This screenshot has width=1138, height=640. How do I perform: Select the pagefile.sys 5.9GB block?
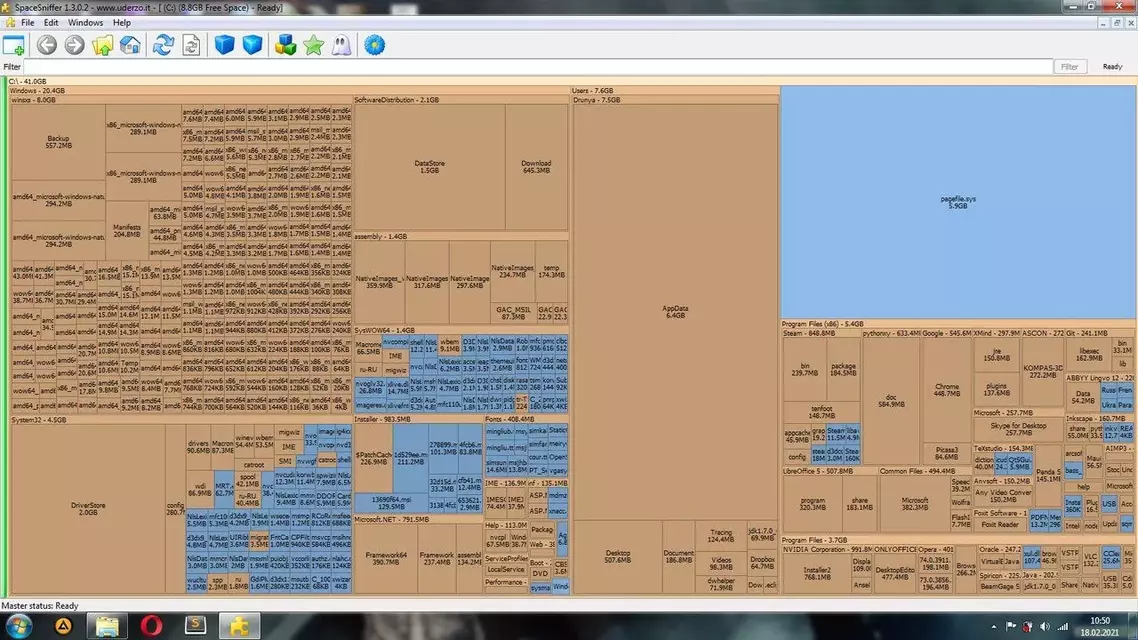[958, 202]
